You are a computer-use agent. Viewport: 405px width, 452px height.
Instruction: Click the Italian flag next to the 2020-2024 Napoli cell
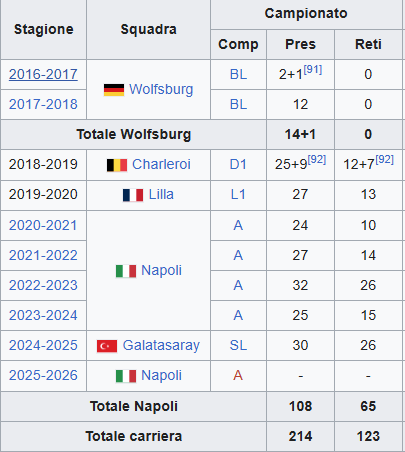point(126,271)
